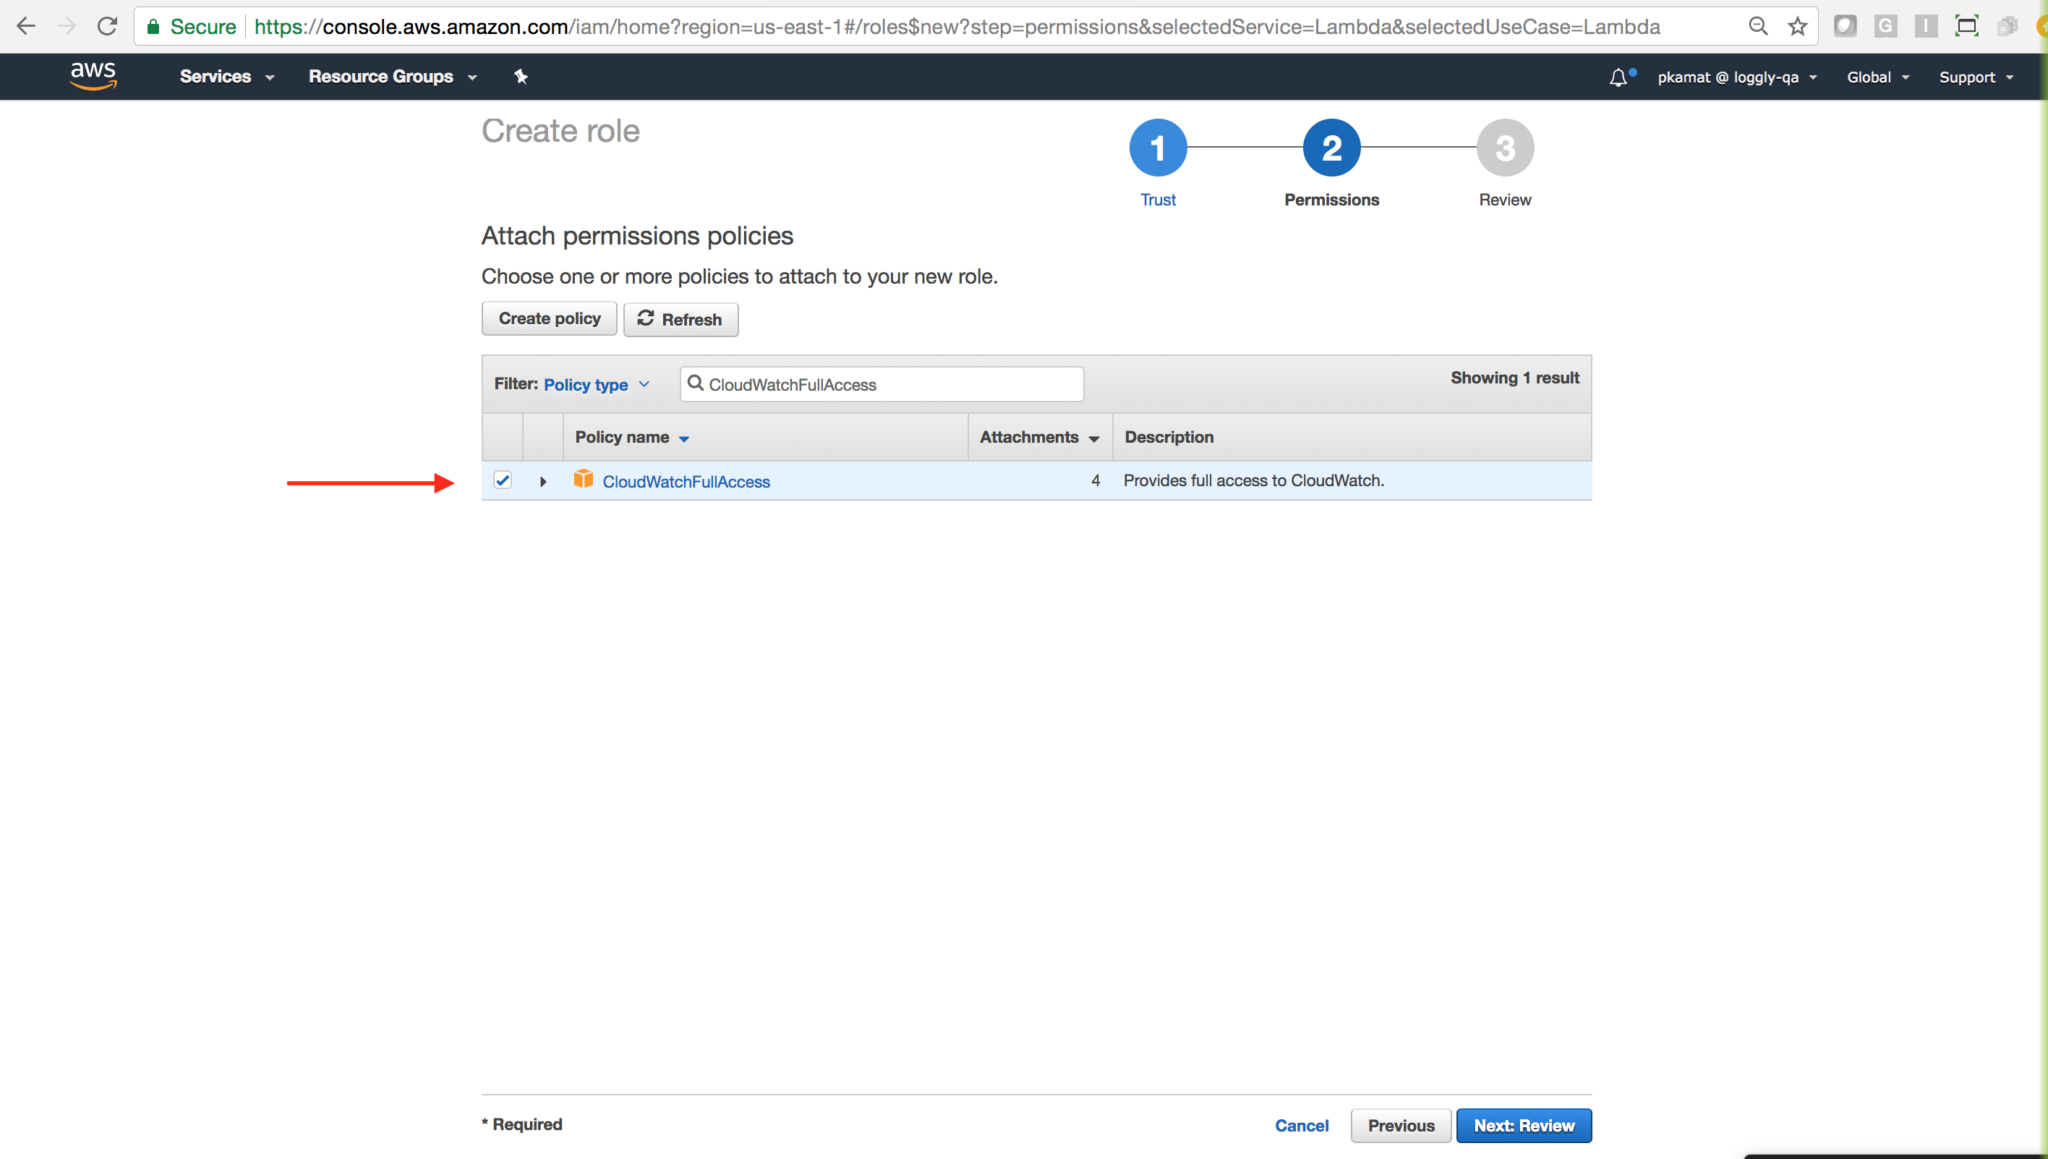The height and width of the screenshot is (1159, 2048).
Task: Click the Review step 3 indicator
Action: coord(1501,146)
